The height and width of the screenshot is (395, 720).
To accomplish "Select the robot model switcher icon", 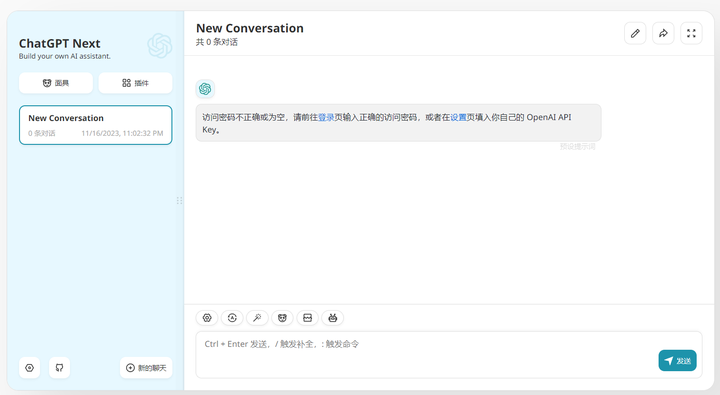I will [x=333, y=318].
